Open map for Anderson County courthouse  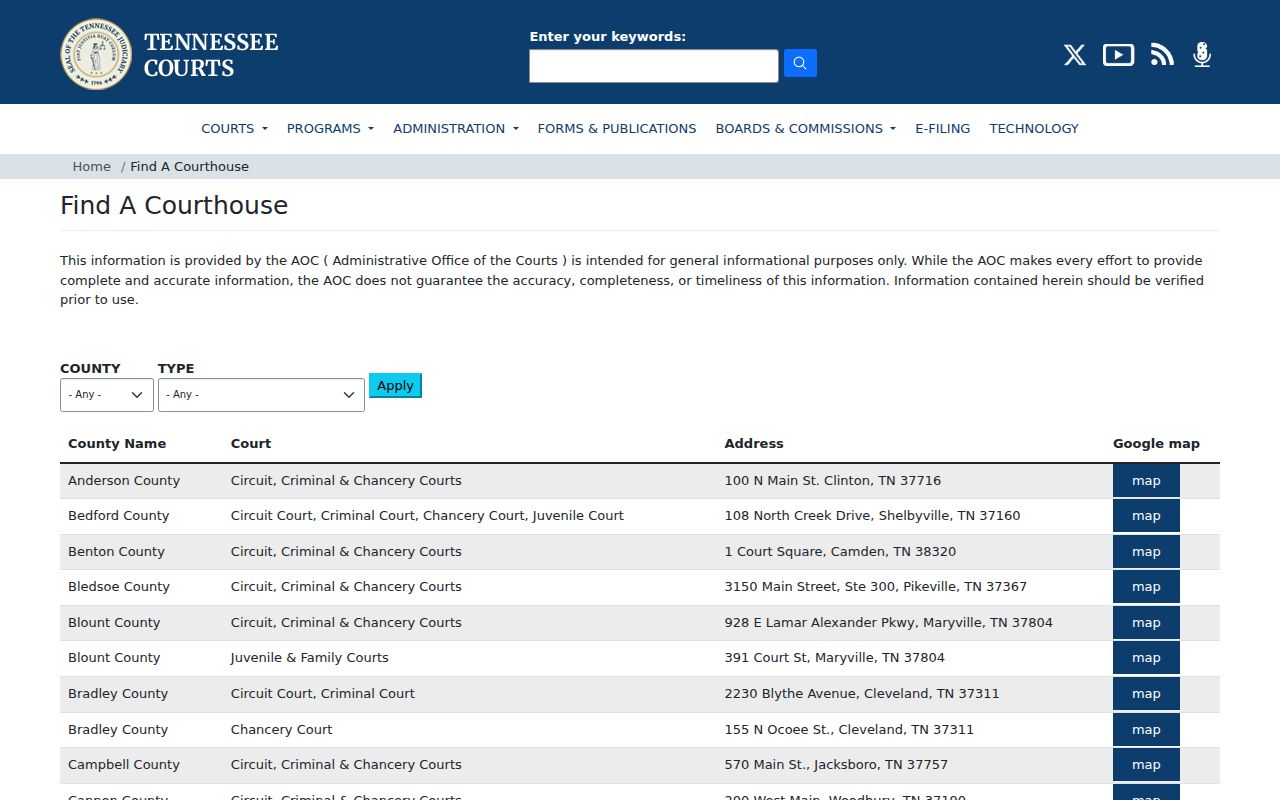point(1146,481)
